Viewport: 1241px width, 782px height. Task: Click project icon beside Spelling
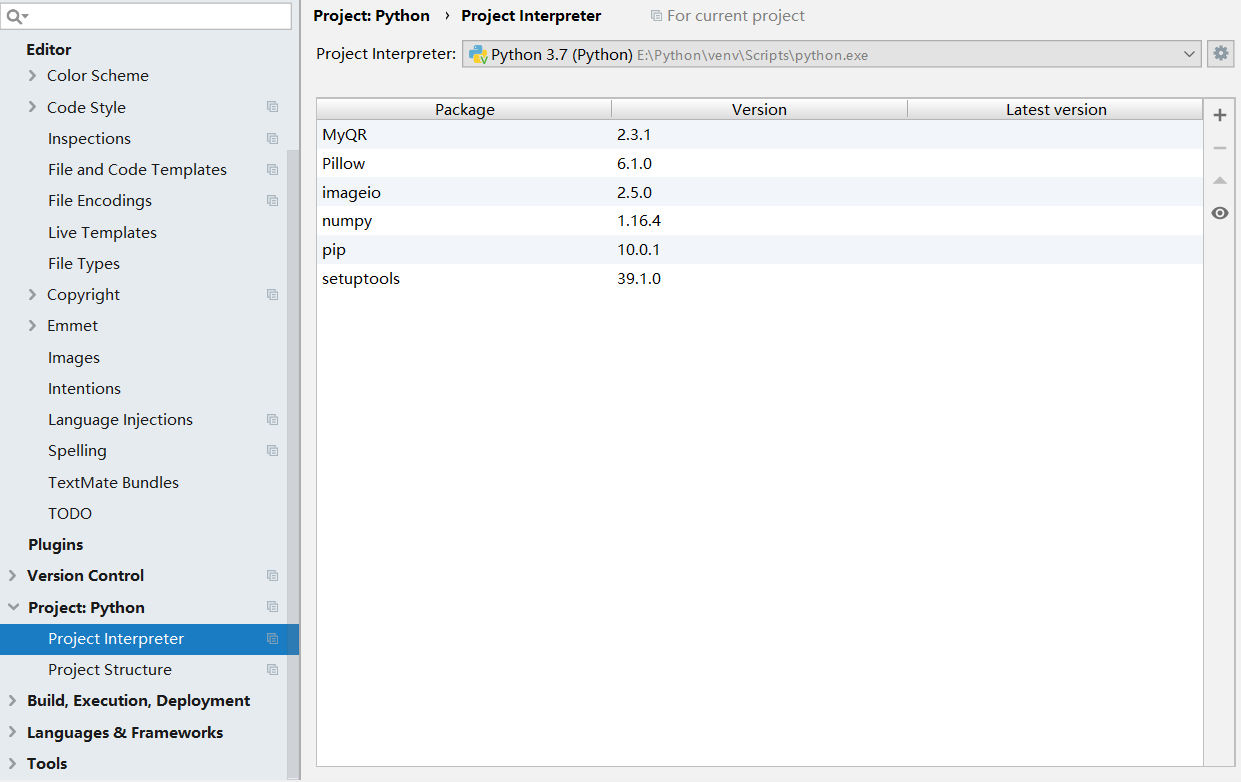(x=272, y=450)
